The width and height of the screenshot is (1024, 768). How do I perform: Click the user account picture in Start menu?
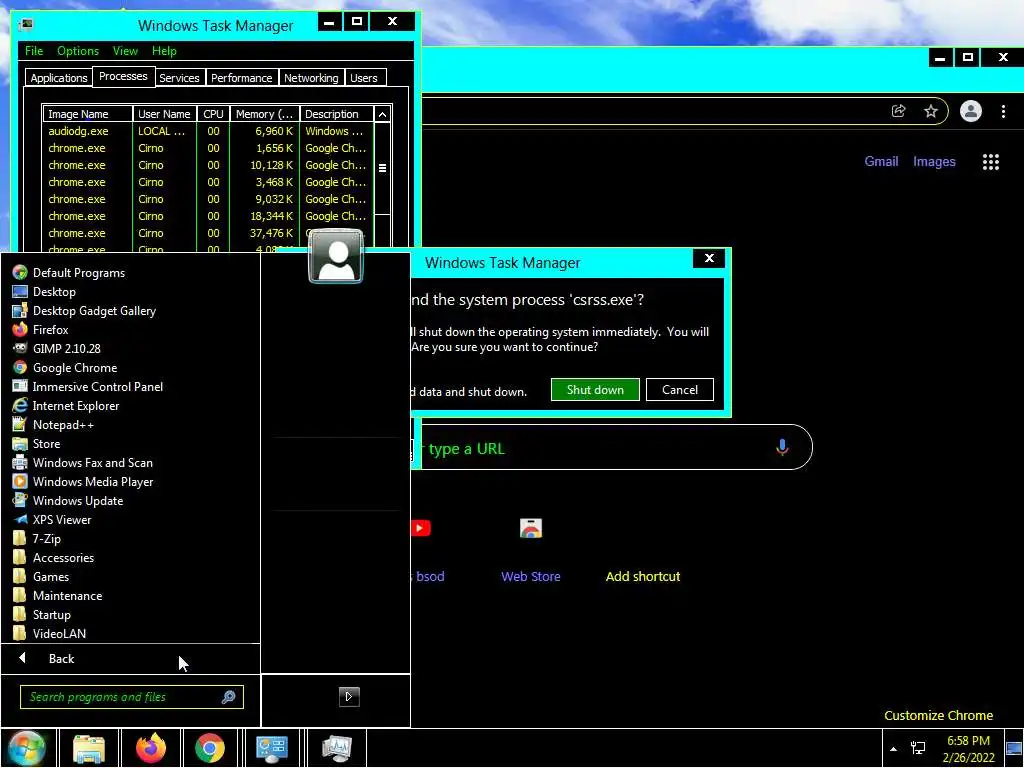click(336, 255)
